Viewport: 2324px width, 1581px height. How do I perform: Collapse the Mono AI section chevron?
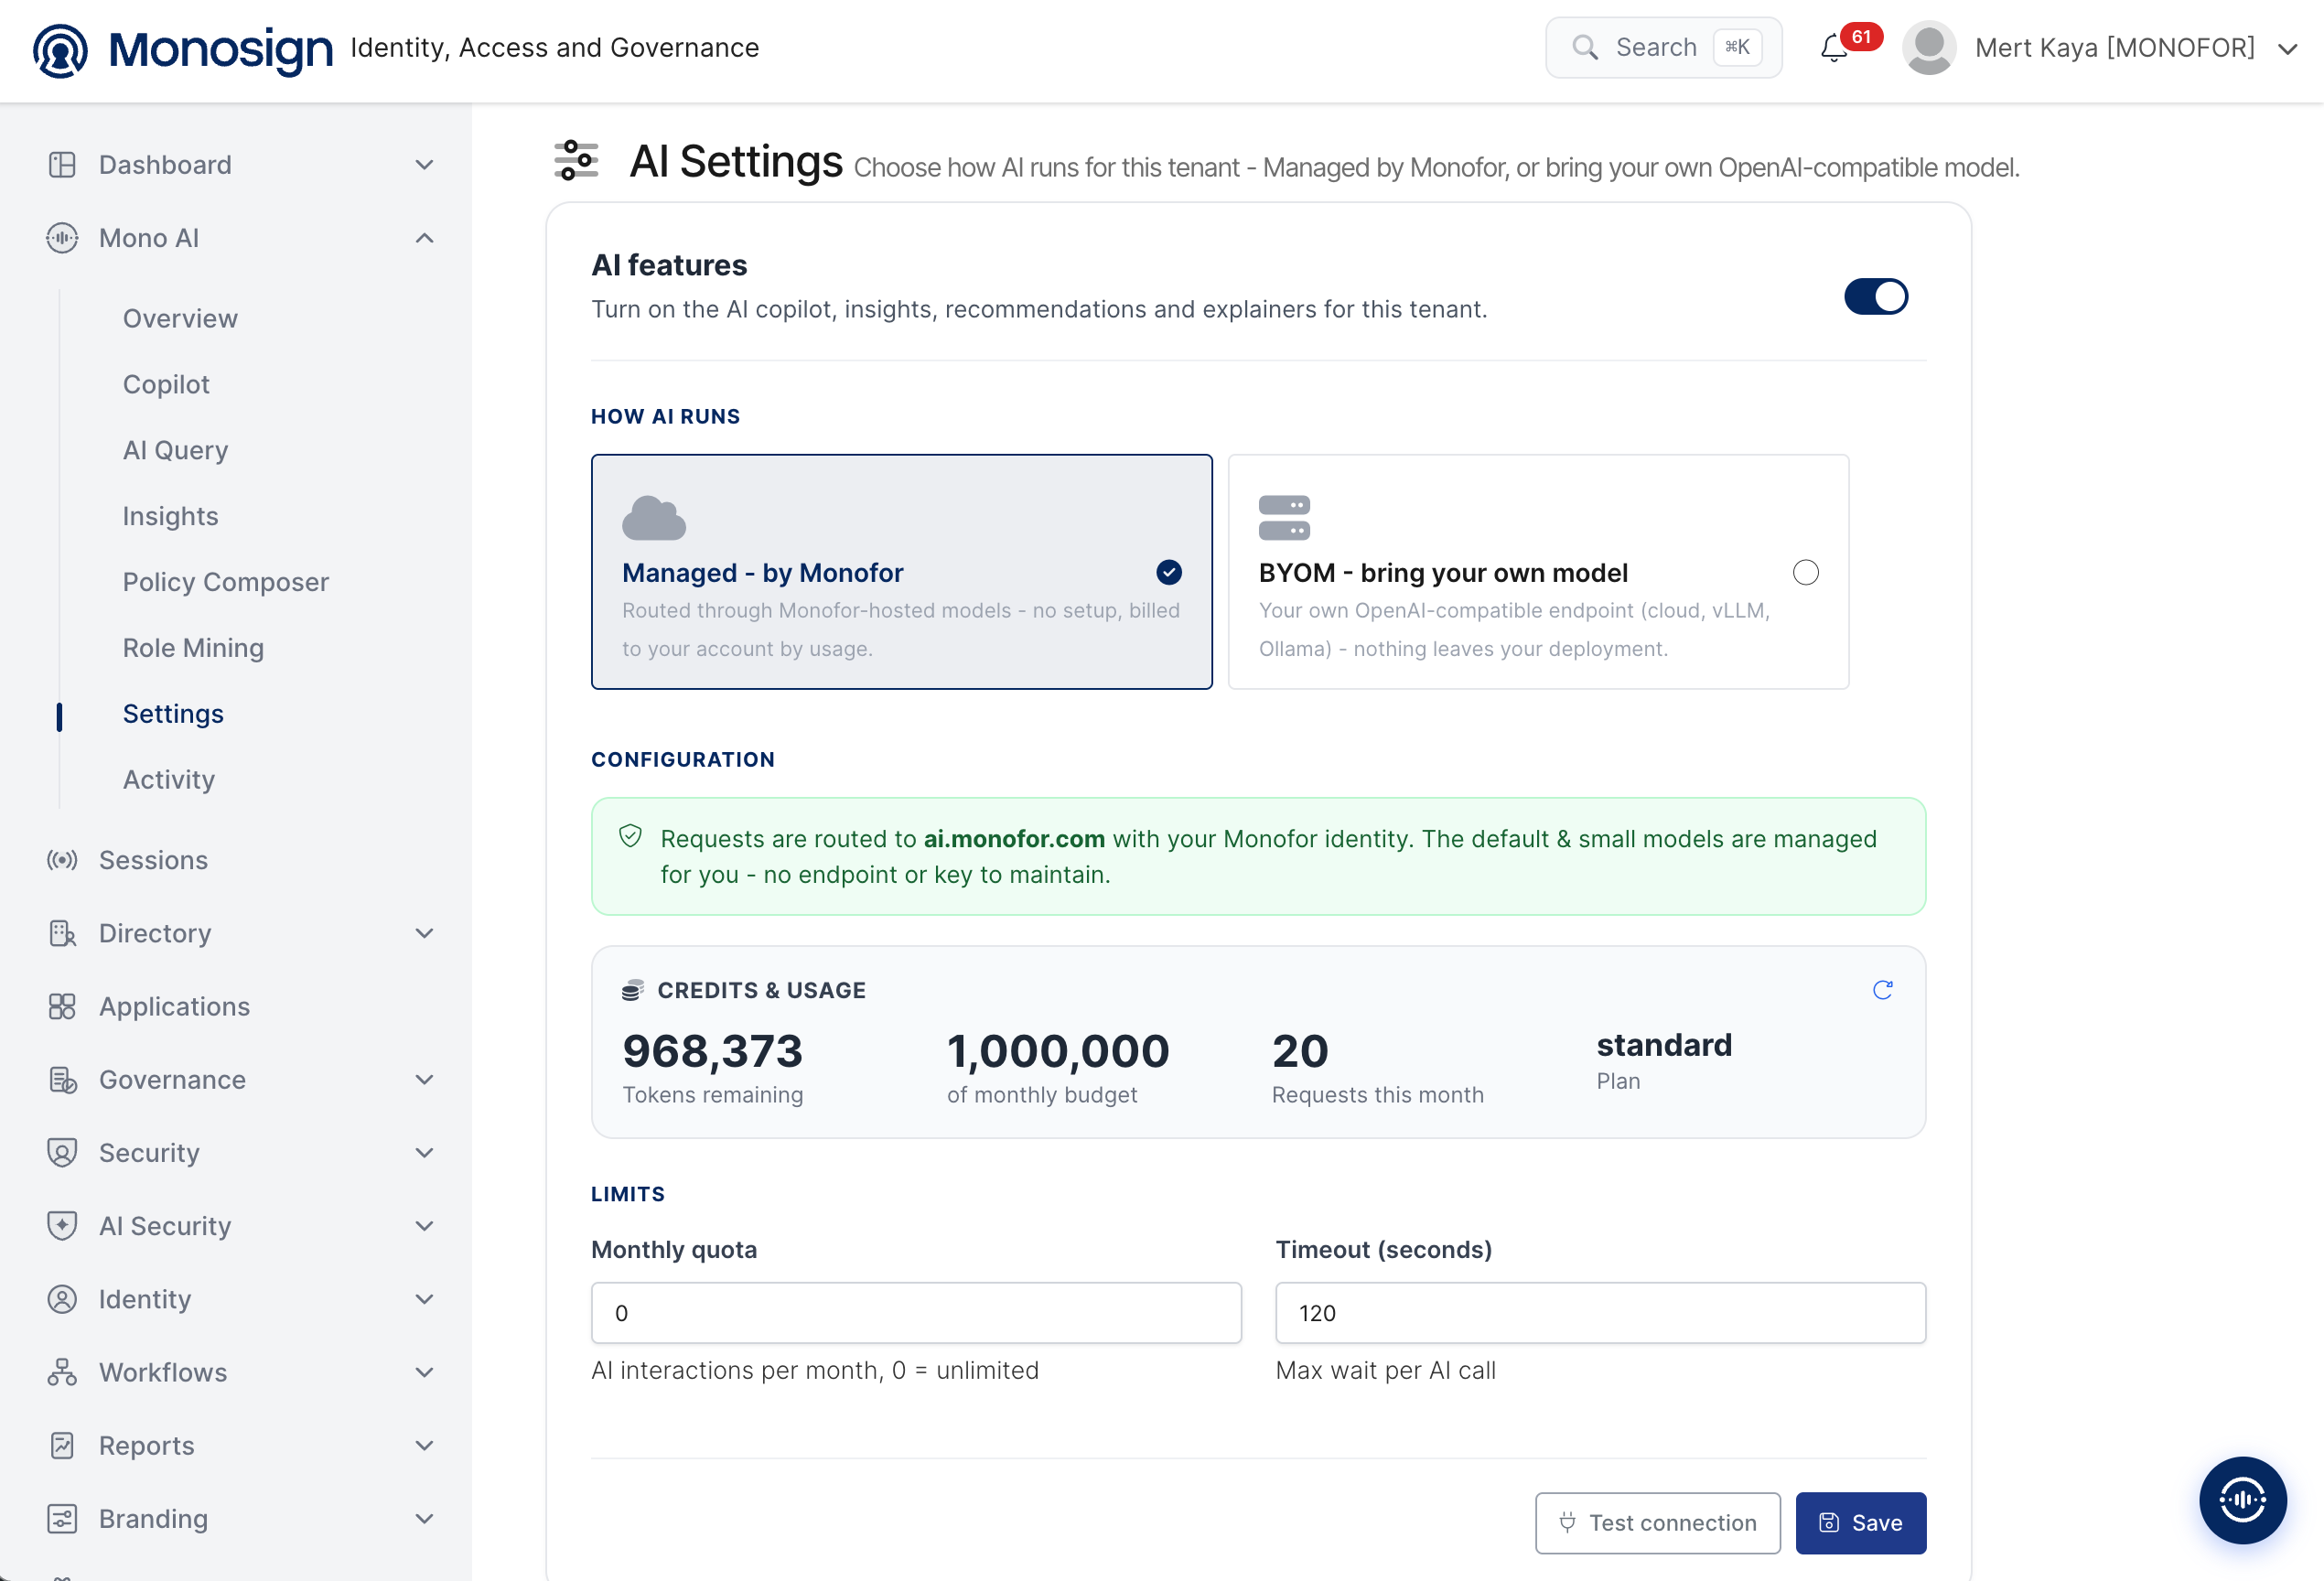425,238
